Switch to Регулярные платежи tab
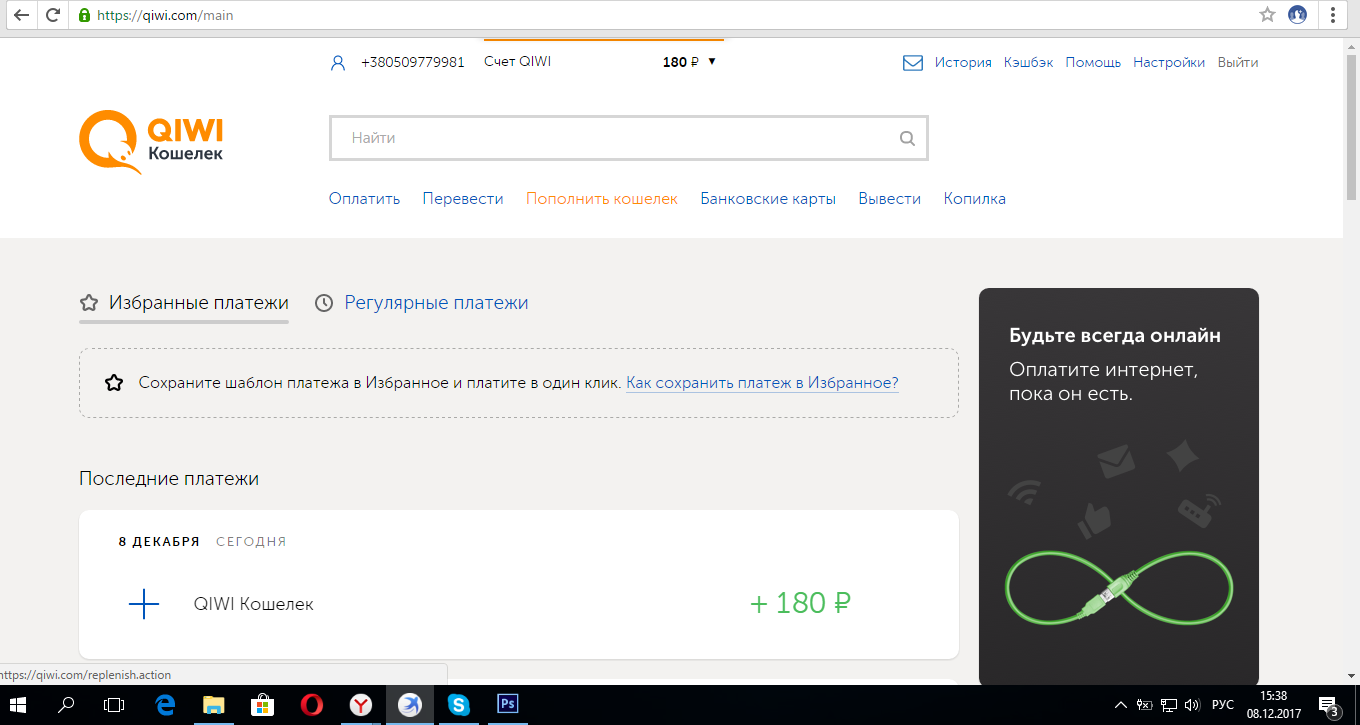 [x=435, y=302]
